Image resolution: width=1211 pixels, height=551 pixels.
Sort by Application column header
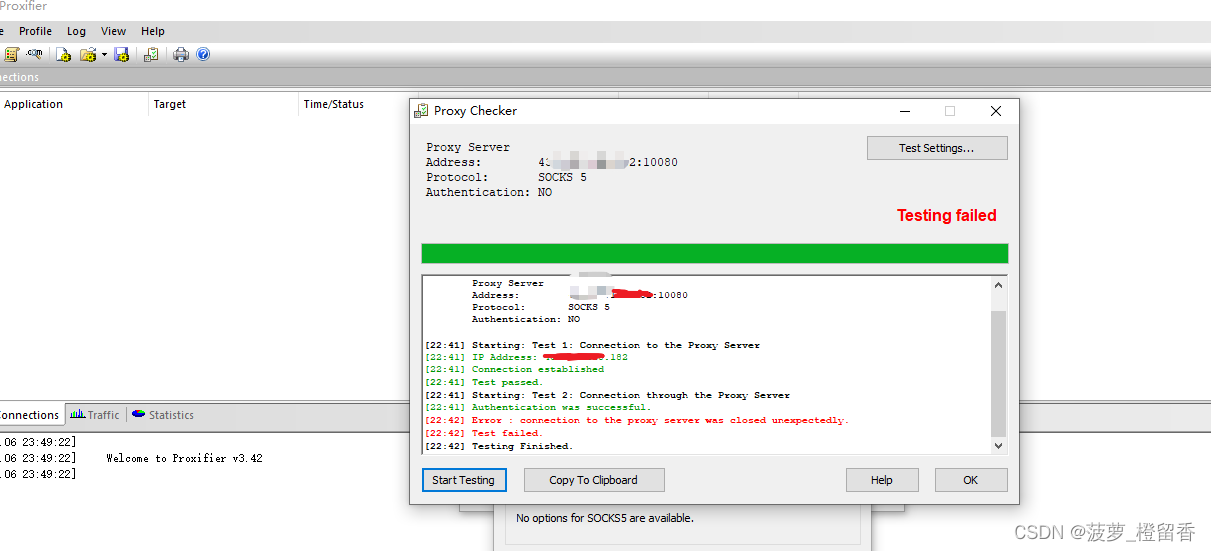(74, 104)
